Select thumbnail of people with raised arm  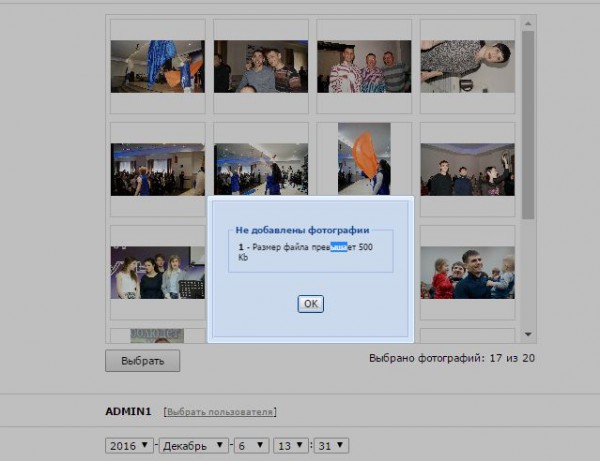pyautogui.click(x=467, y=169)
